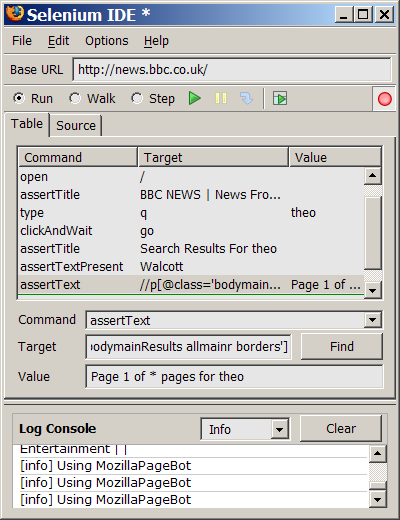Click the Find button
400x520 pixels.
click(342, 347)
